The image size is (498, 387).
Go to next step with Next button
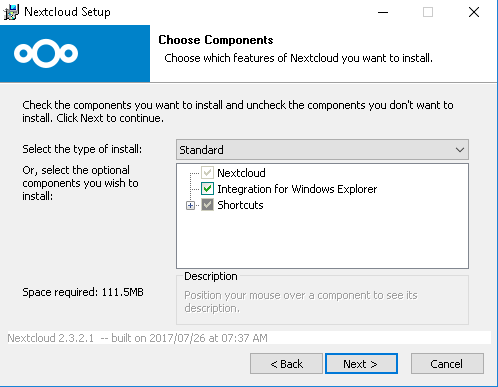361,364
